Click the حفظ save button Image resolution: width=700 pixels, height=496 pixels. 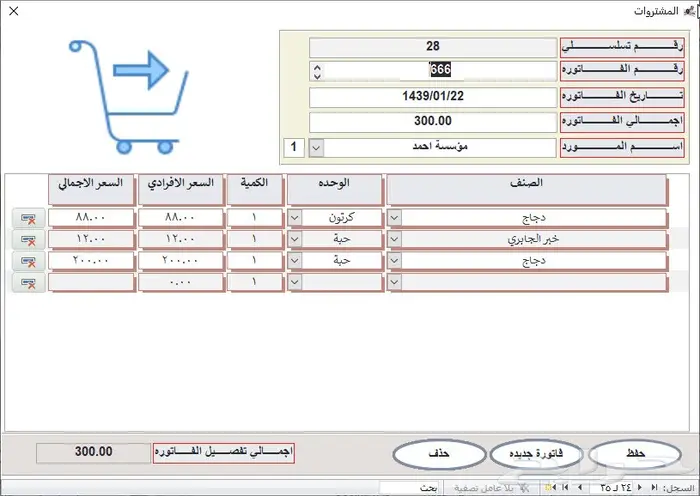tap(635, 454)
